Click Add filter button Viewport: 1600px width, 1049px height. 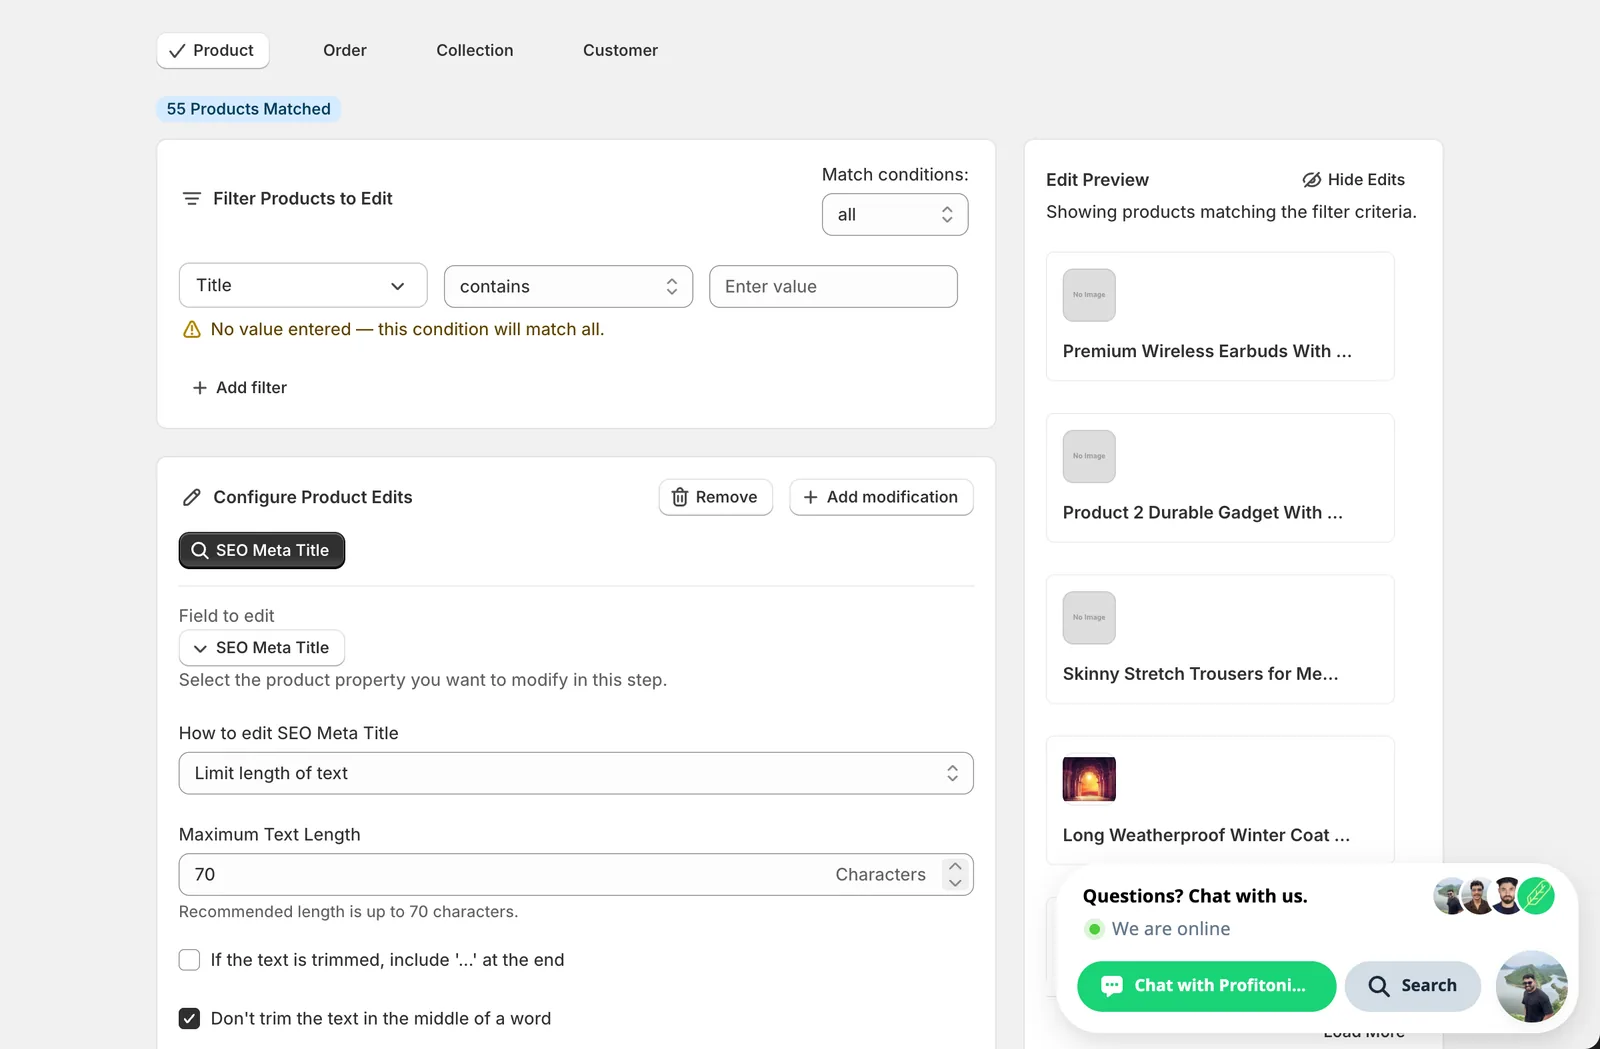point(240,388)
